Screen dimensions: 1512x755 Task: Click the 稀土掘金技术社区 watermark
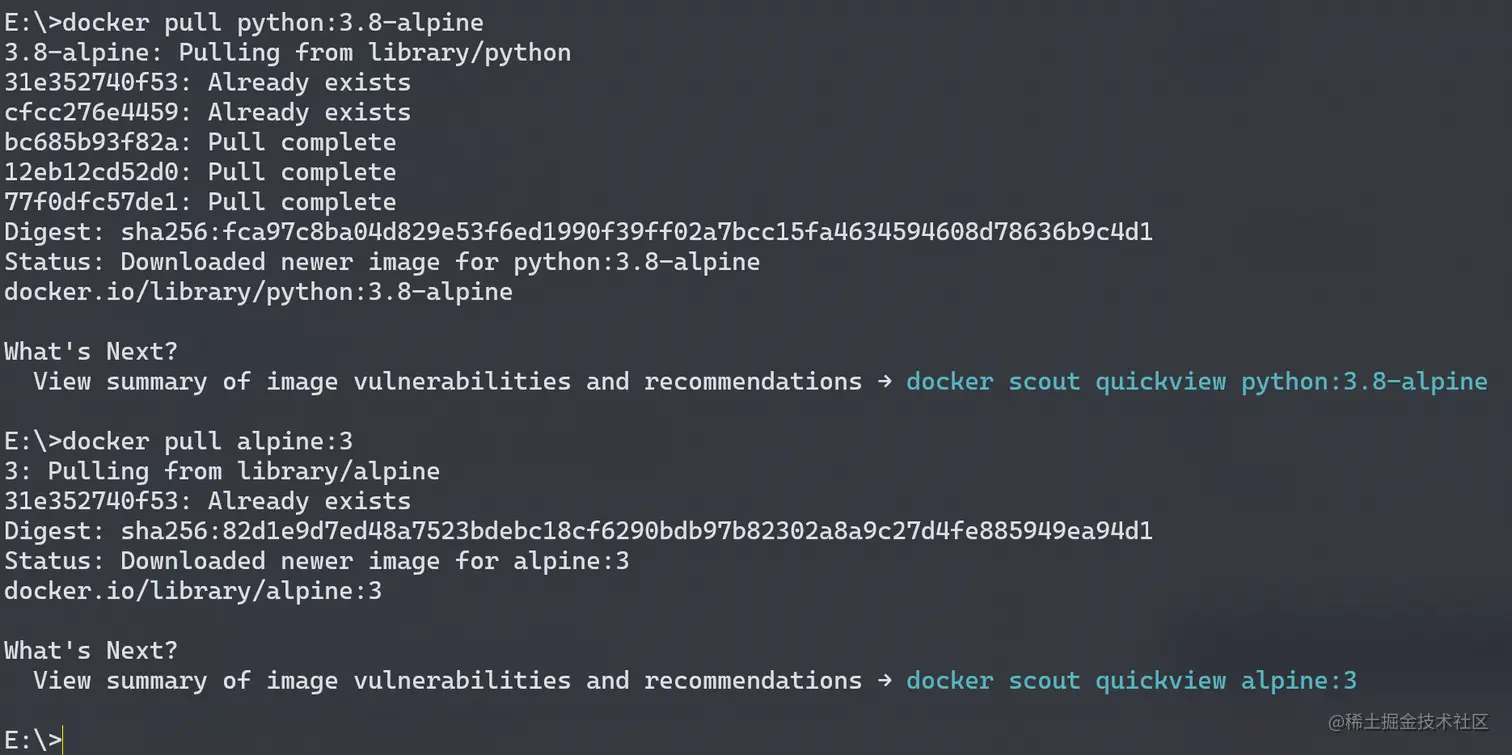[x=1407, y=721]
